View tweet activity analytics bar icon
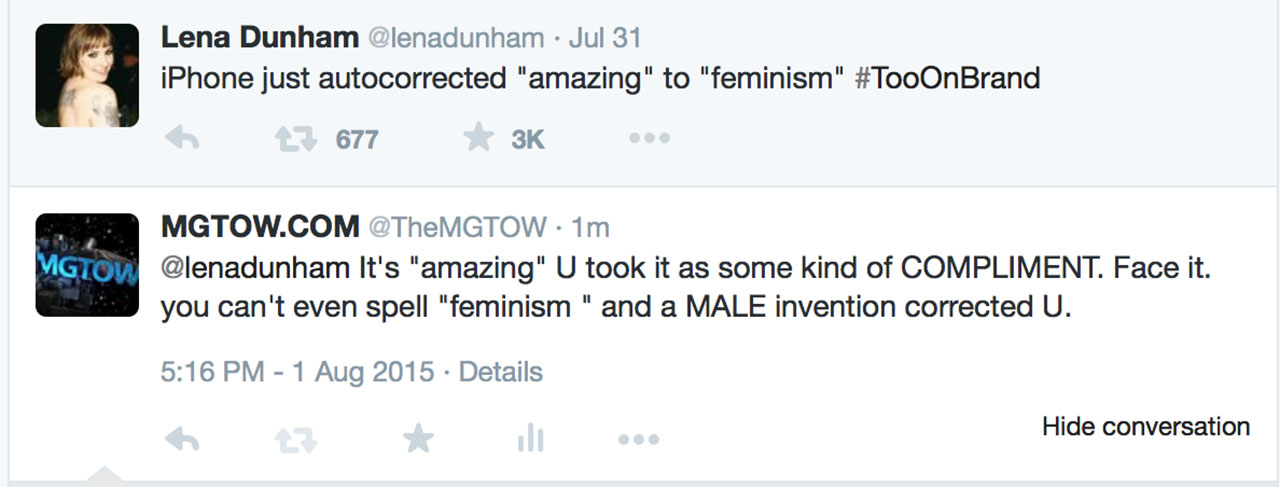 (530, 438)
